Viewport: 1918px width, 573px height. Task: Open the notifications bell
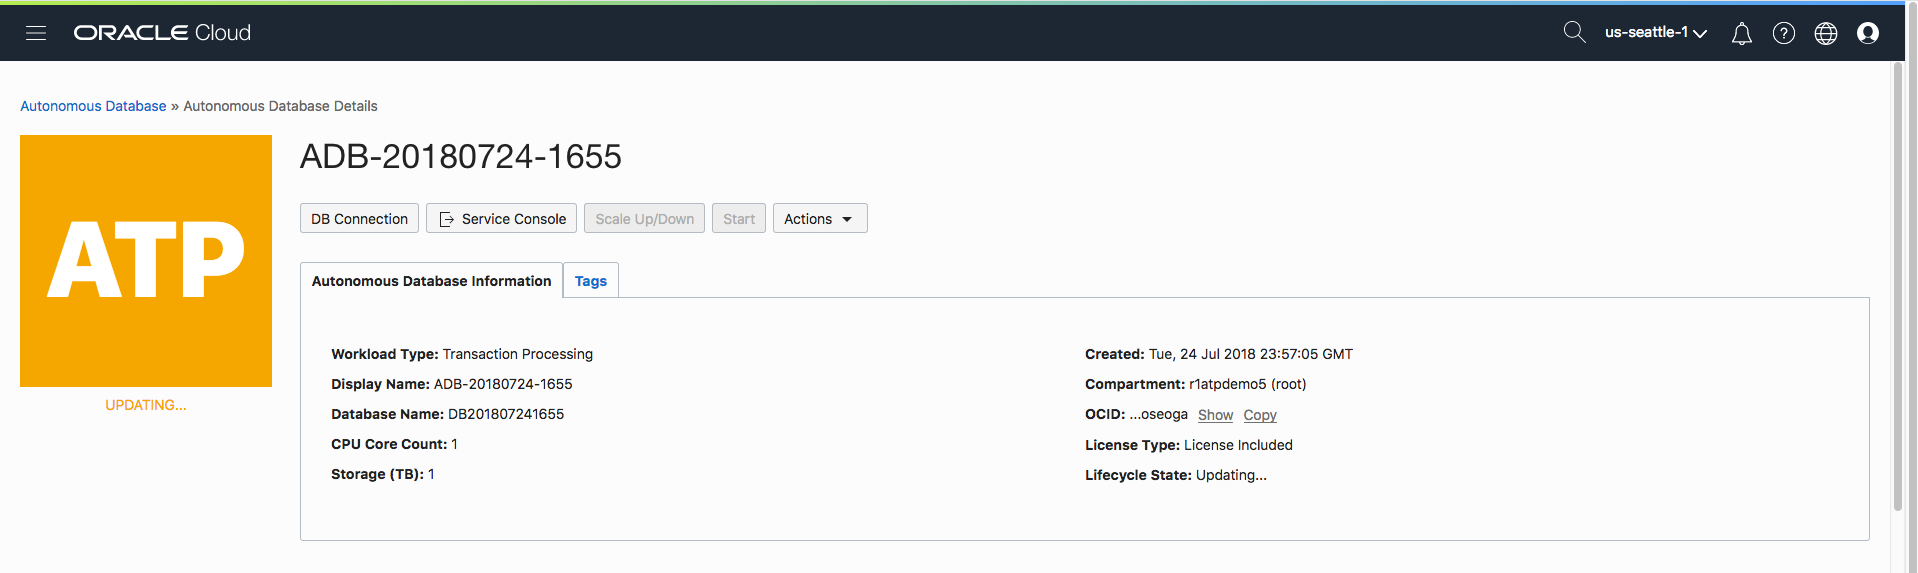click(1742, 33)
